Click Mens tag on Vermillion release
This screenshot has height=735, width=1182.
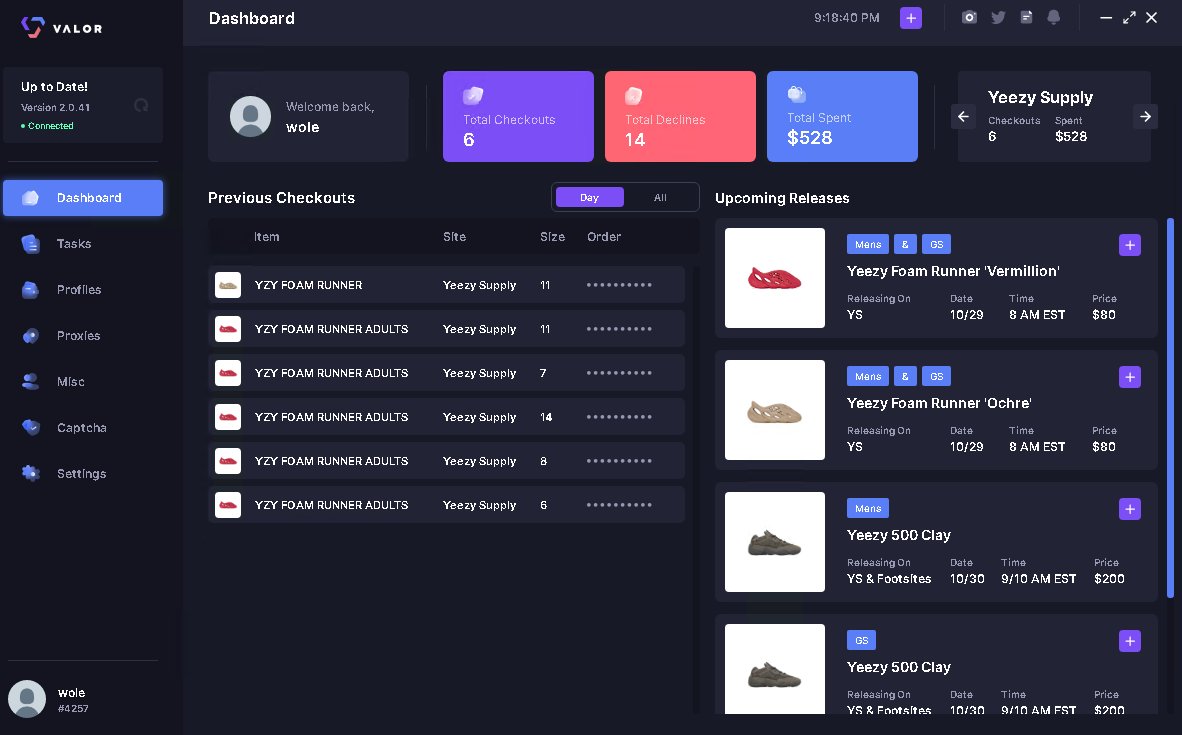(x=868, y=244)
